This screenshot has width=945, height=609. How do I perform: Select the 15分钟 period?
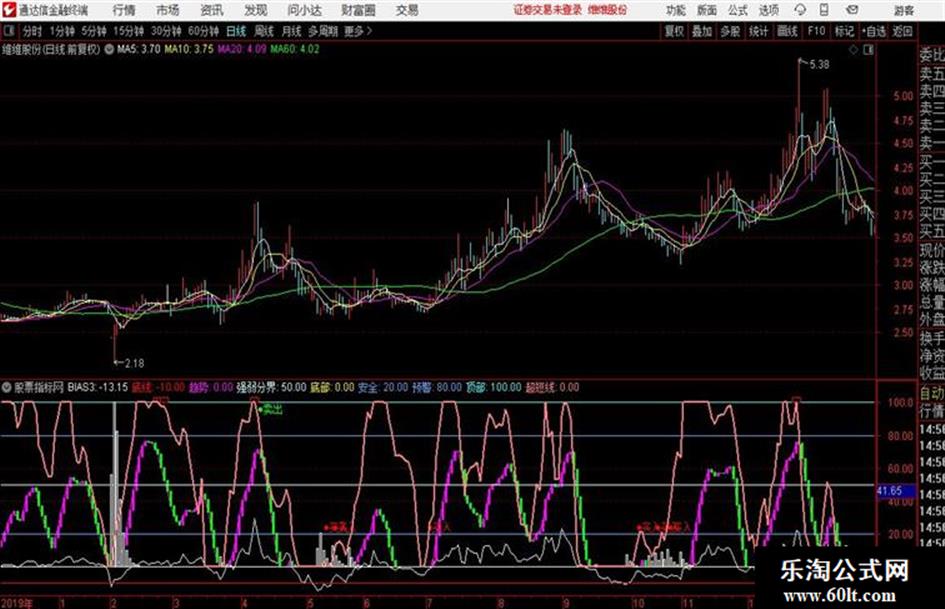click(128, 31)
